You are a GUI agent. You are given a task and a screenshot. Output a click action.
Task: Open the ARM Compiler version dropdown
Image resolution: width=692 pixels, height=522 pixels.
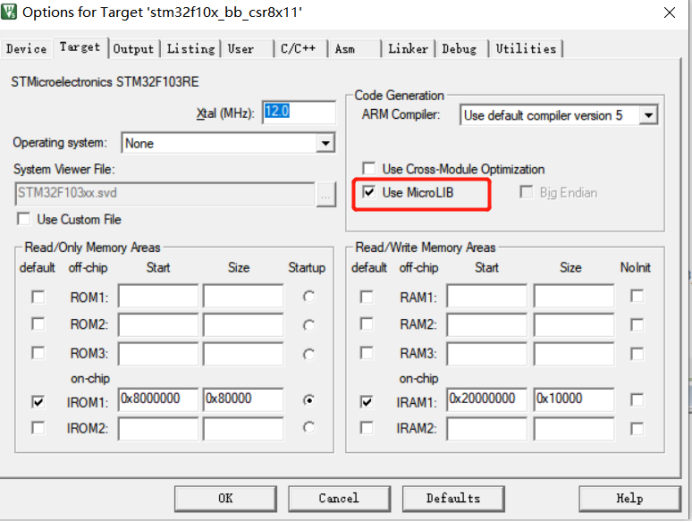(x=648, y=116)
